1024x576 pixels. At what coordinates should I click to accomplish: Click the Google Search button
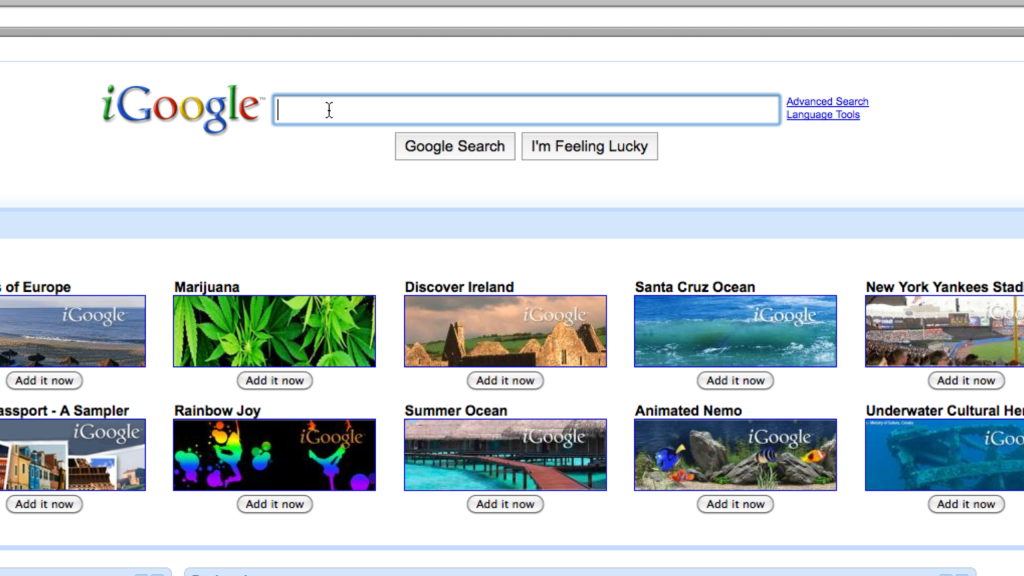[455, 146]
